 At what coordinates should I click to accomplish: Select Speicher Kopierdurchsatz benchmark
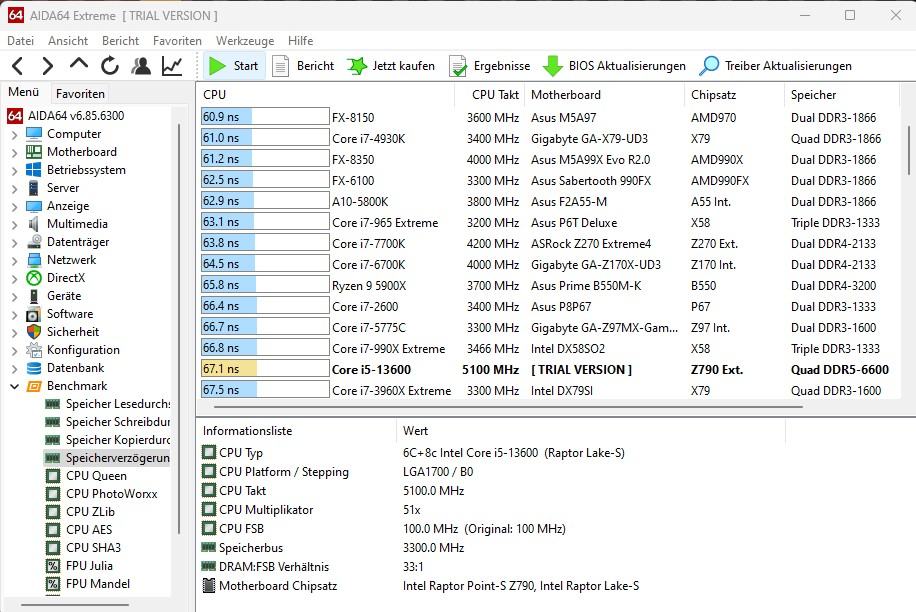(x=108, y=440)
